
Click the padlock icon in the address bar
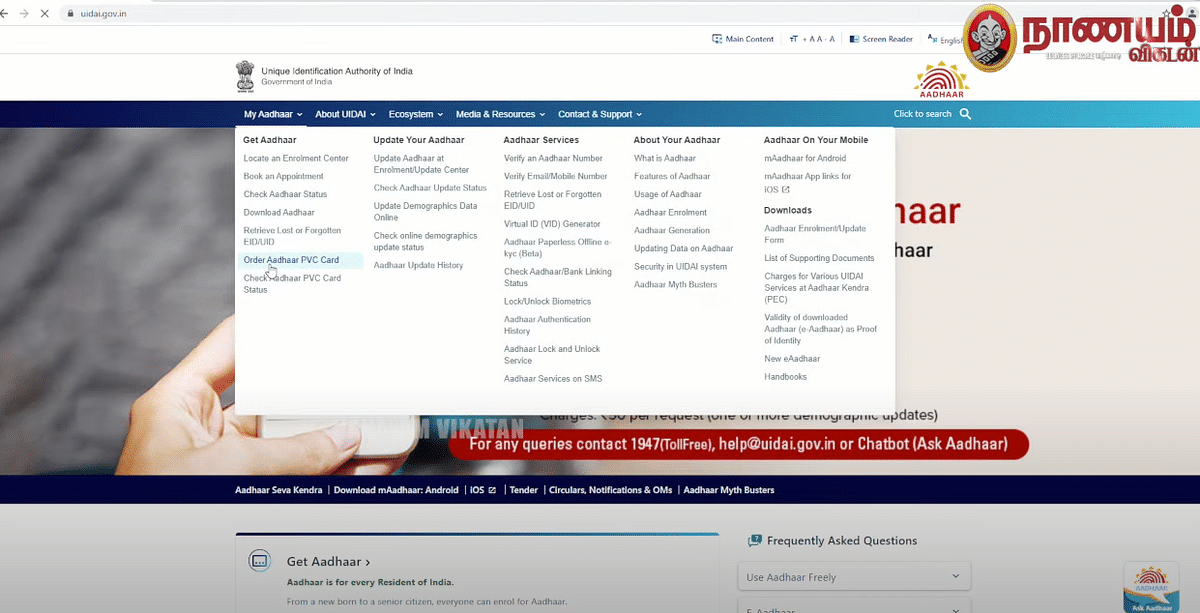coord(70,14)
